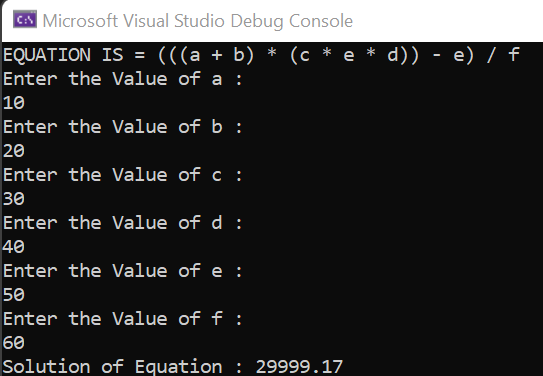Click the '/ f' divisor in equation

pos(503,55)
